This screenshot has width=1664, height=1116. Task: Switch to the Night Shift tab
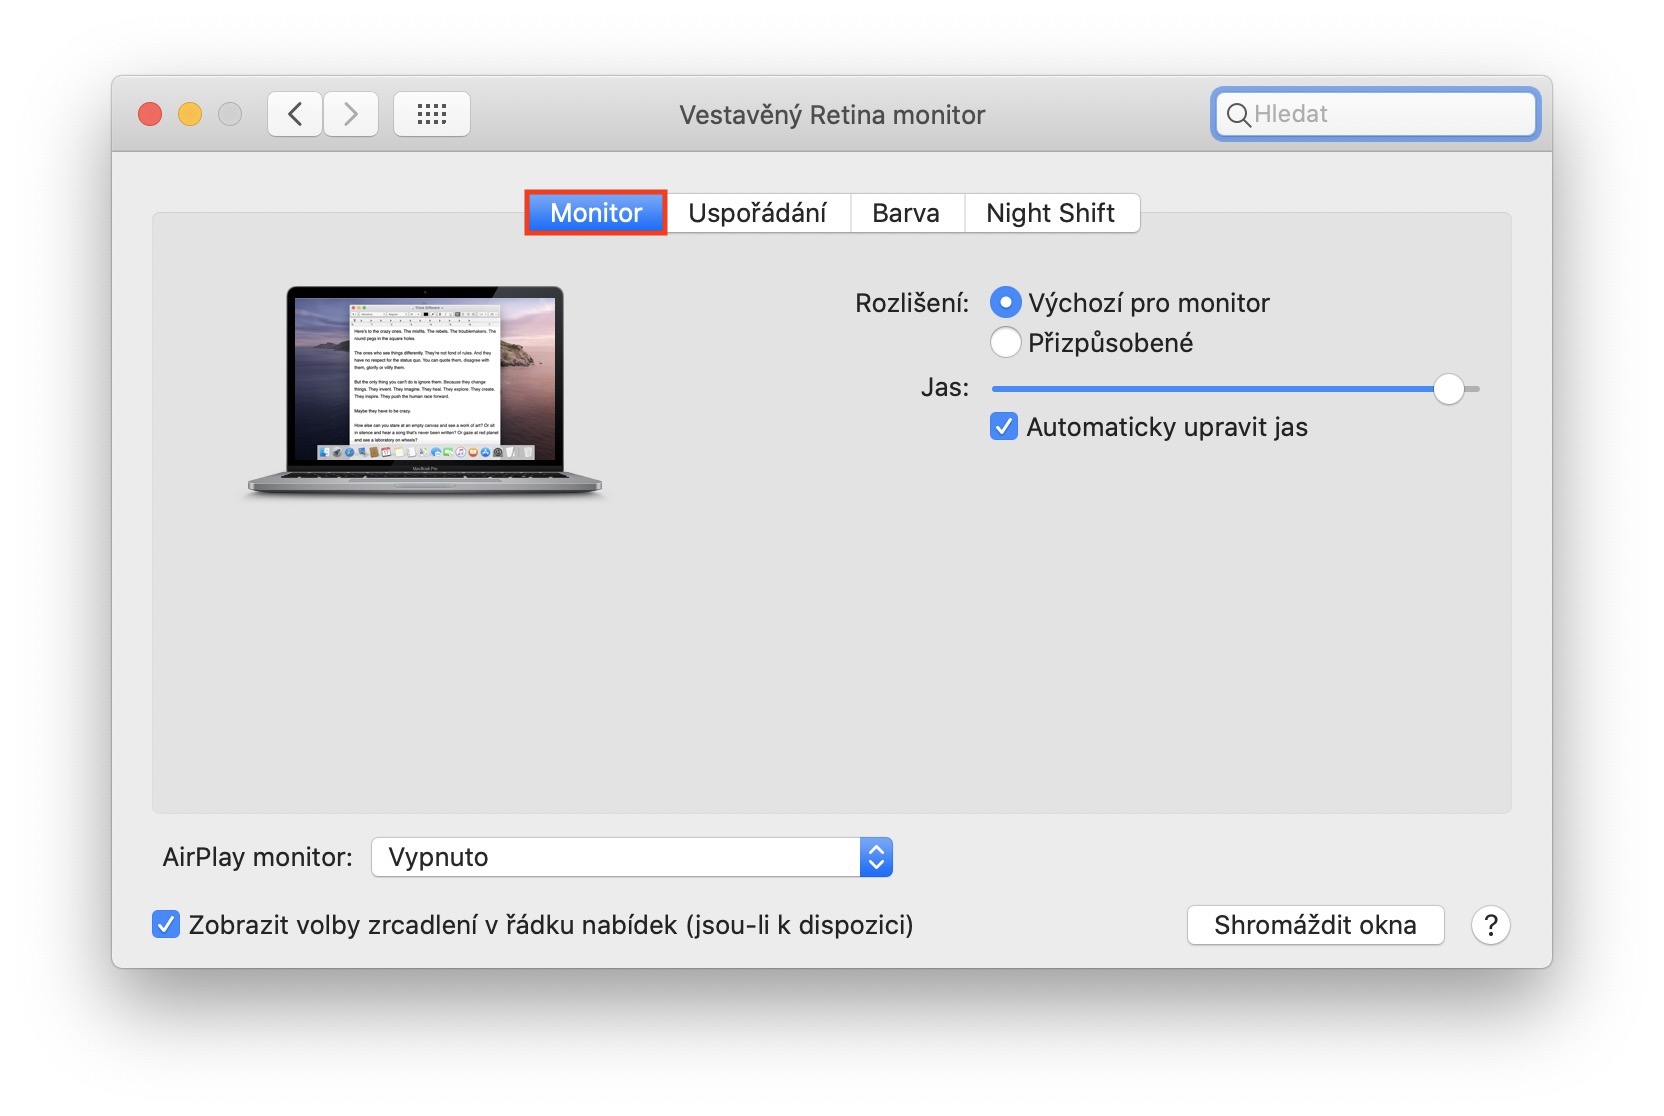click(x=1051, y=213)
